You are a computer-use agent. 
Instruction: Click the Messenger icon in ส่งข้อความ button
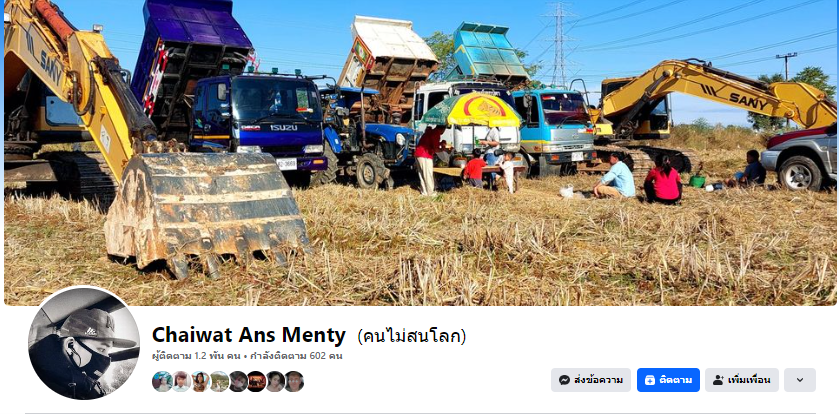564,380
